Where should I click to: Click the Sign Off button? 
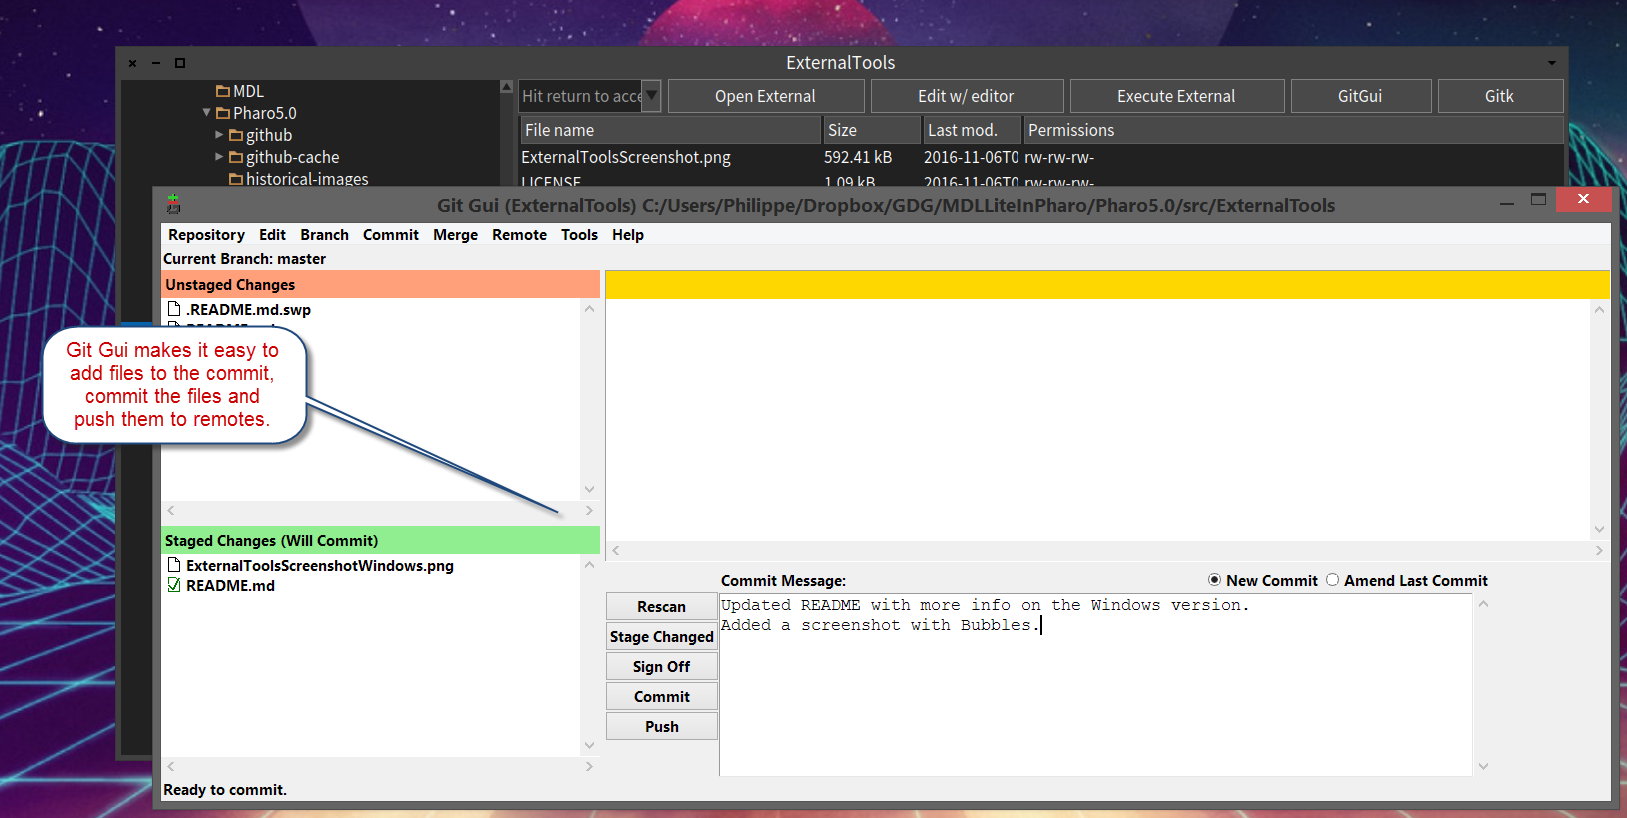coord(662,666)
